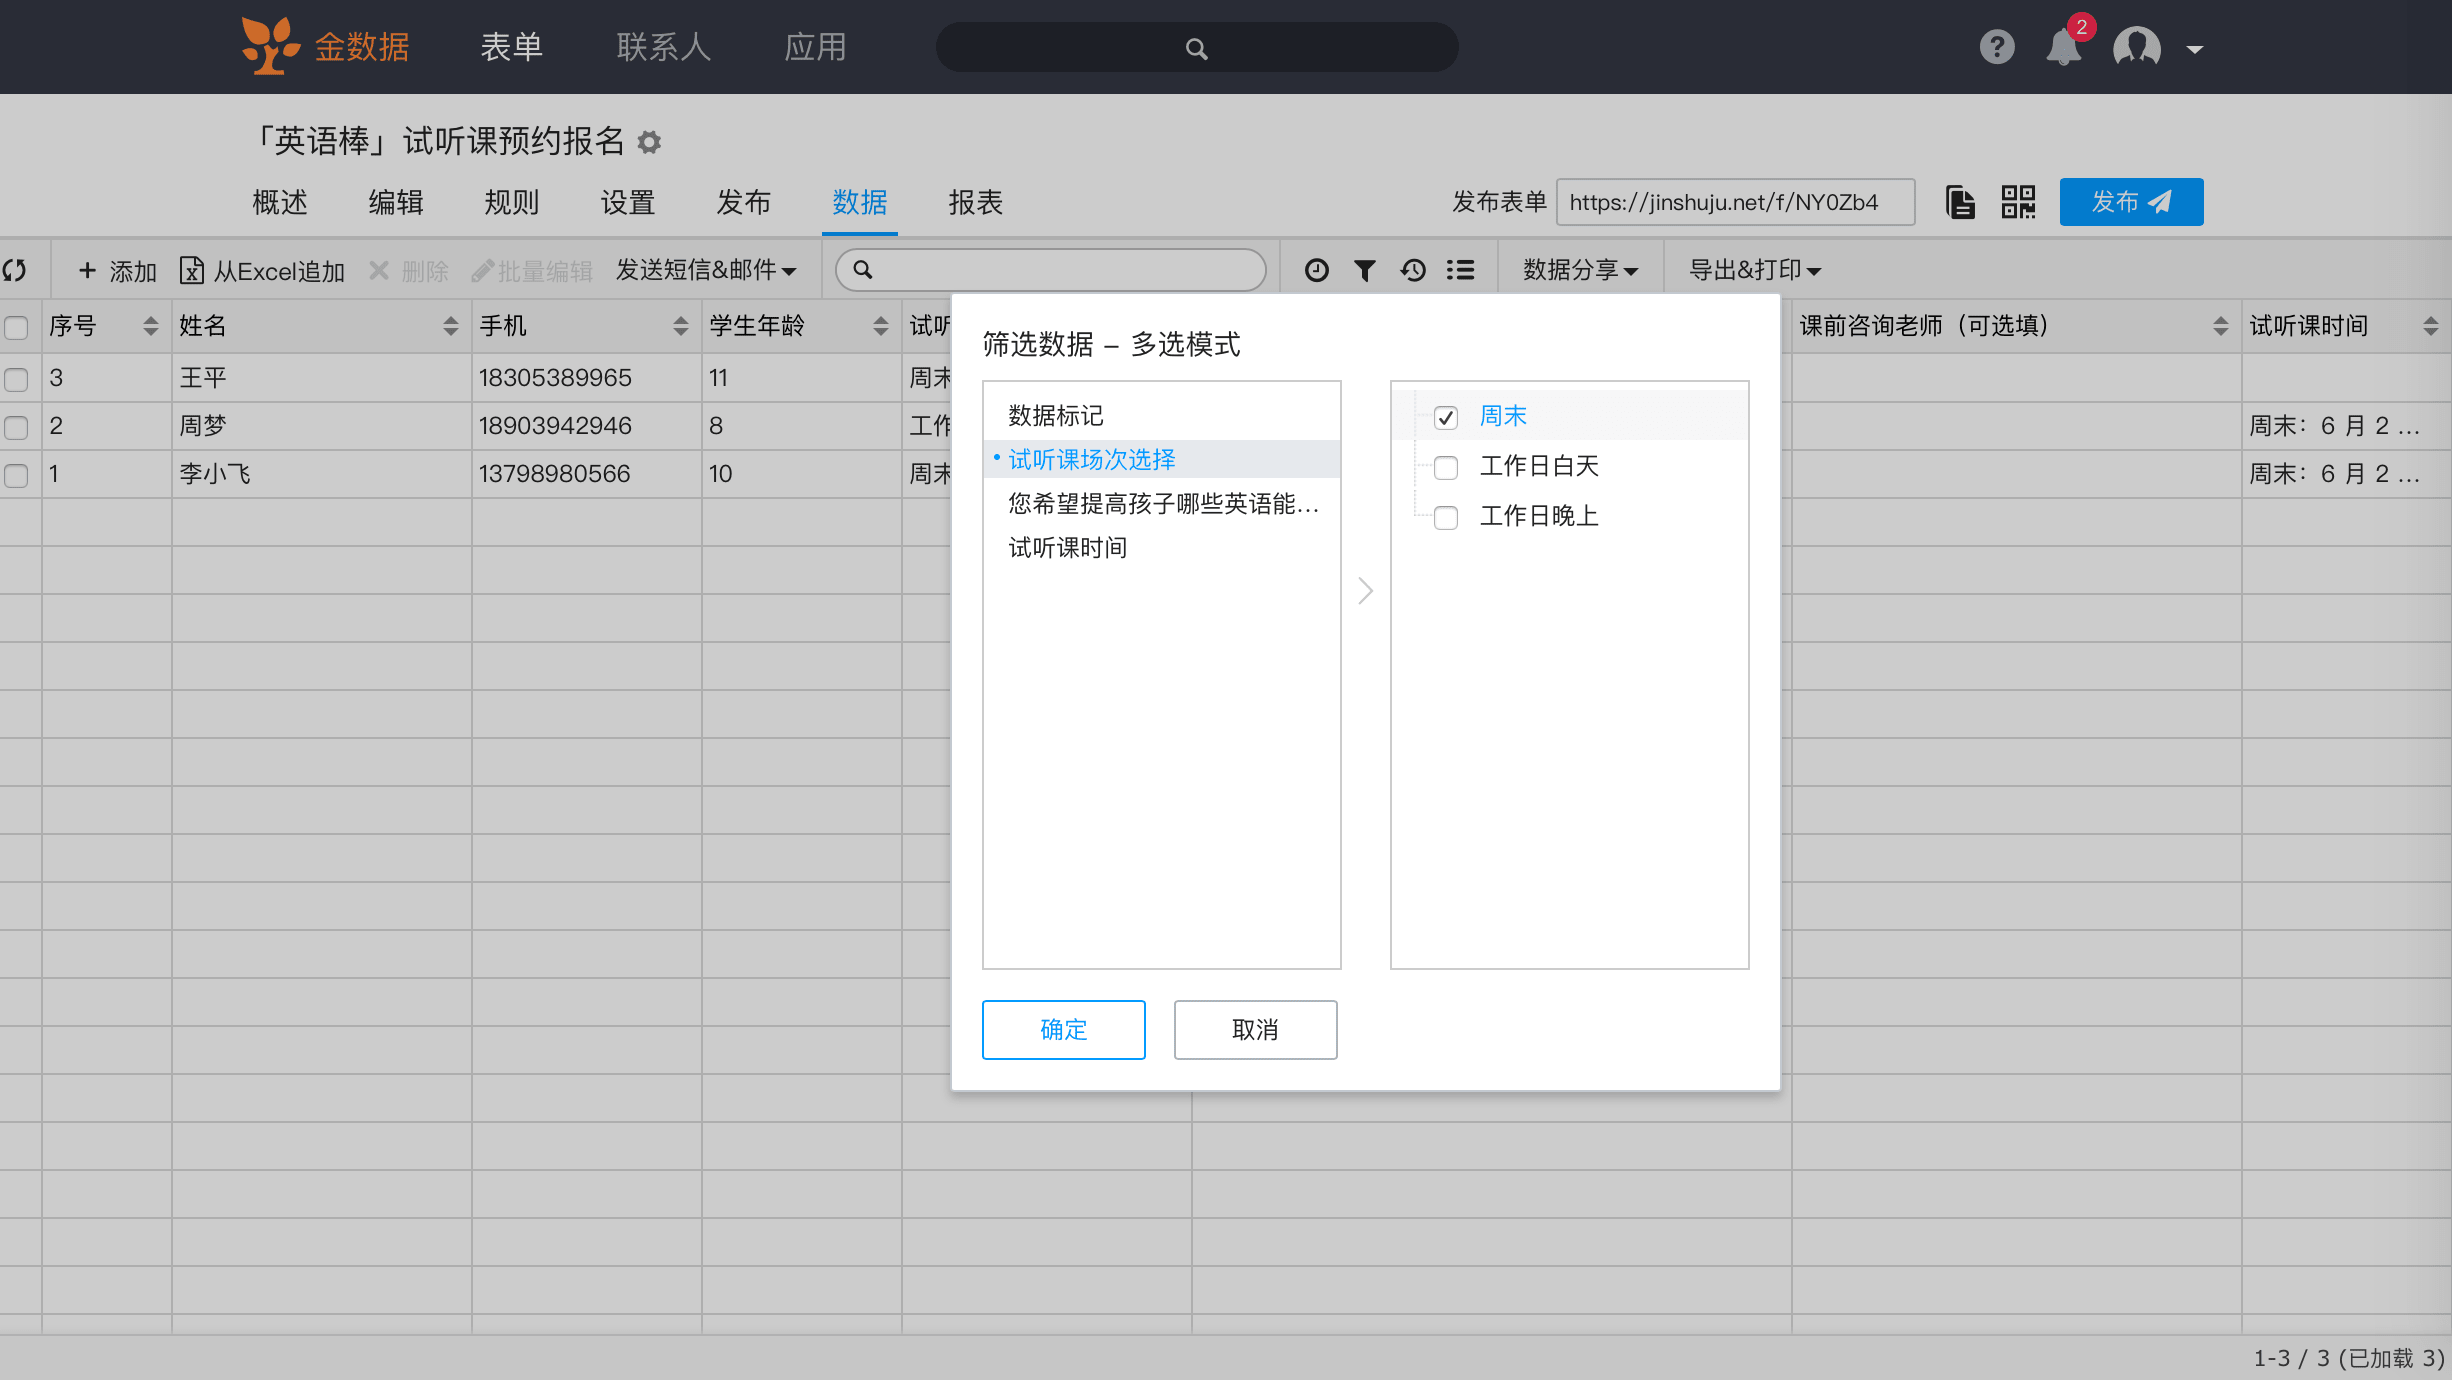
Task: Open the notifications bell
Action: tap(2063, 47)
